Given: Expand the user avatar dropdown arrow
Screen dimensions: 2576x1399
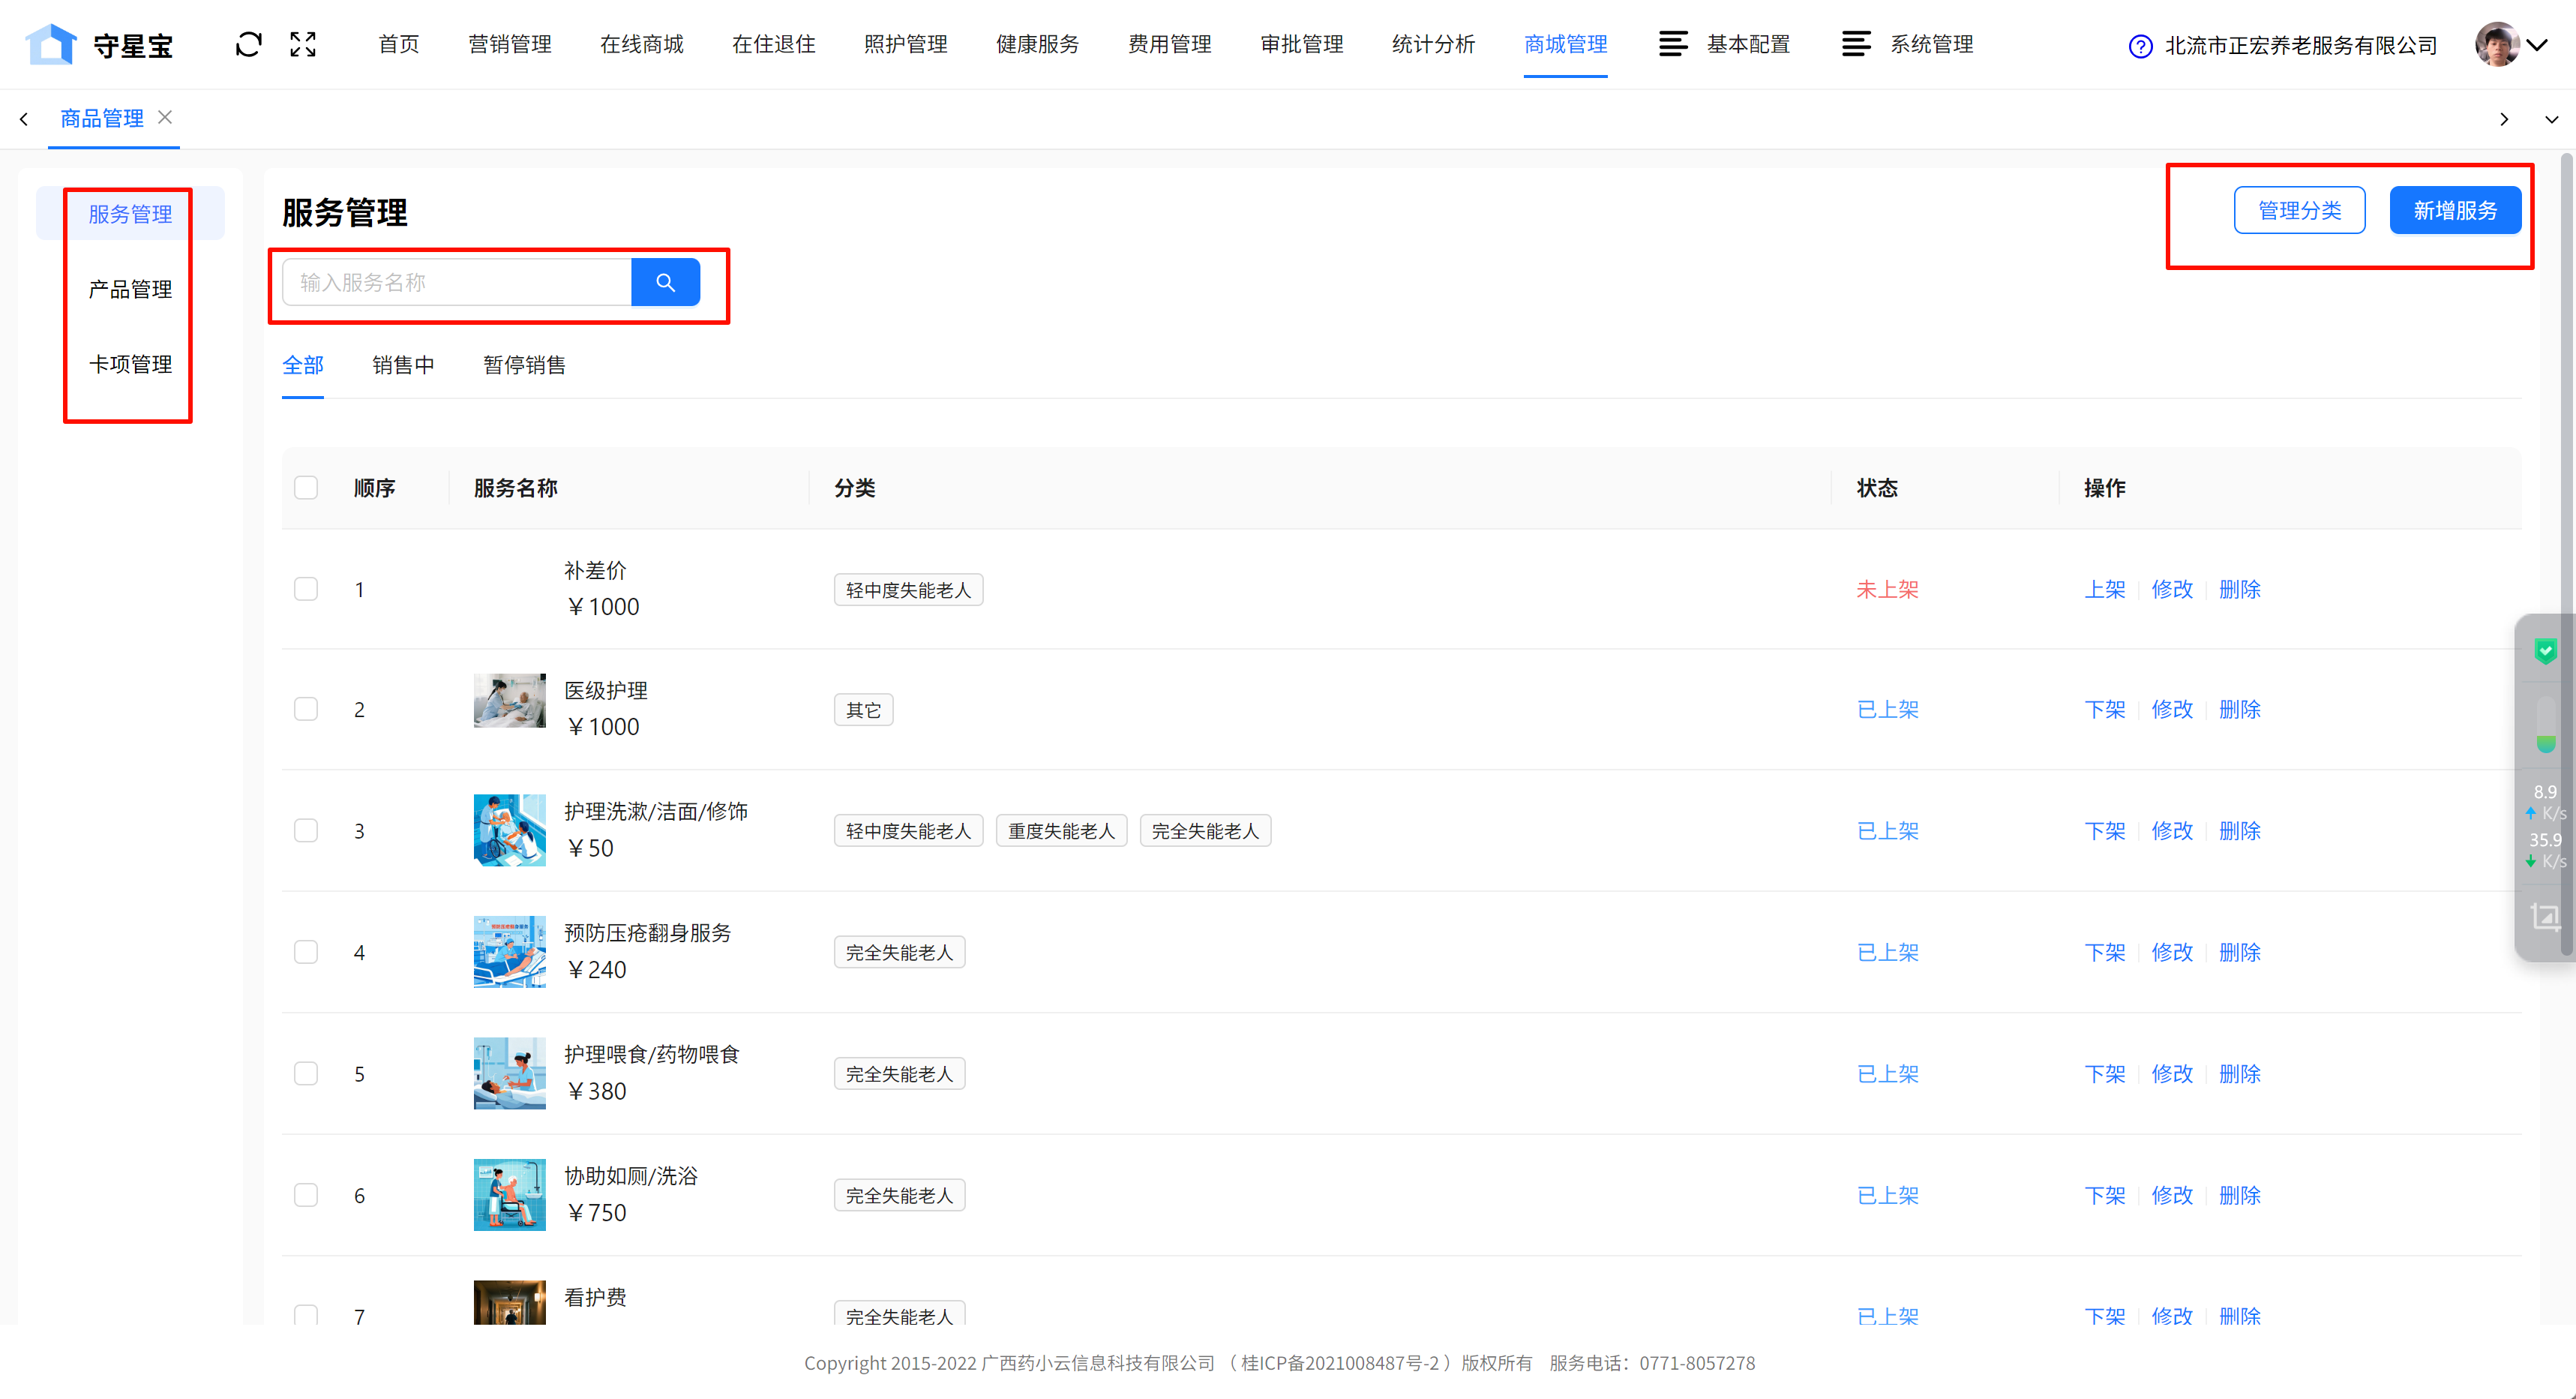Looking at the screenshot, I should [x=2538, y=45].
